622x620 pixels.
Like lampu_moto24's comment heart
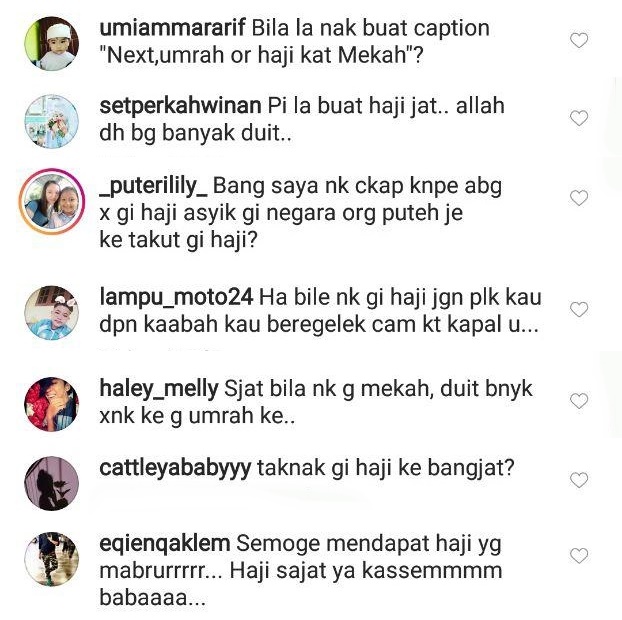click(579, 309)
